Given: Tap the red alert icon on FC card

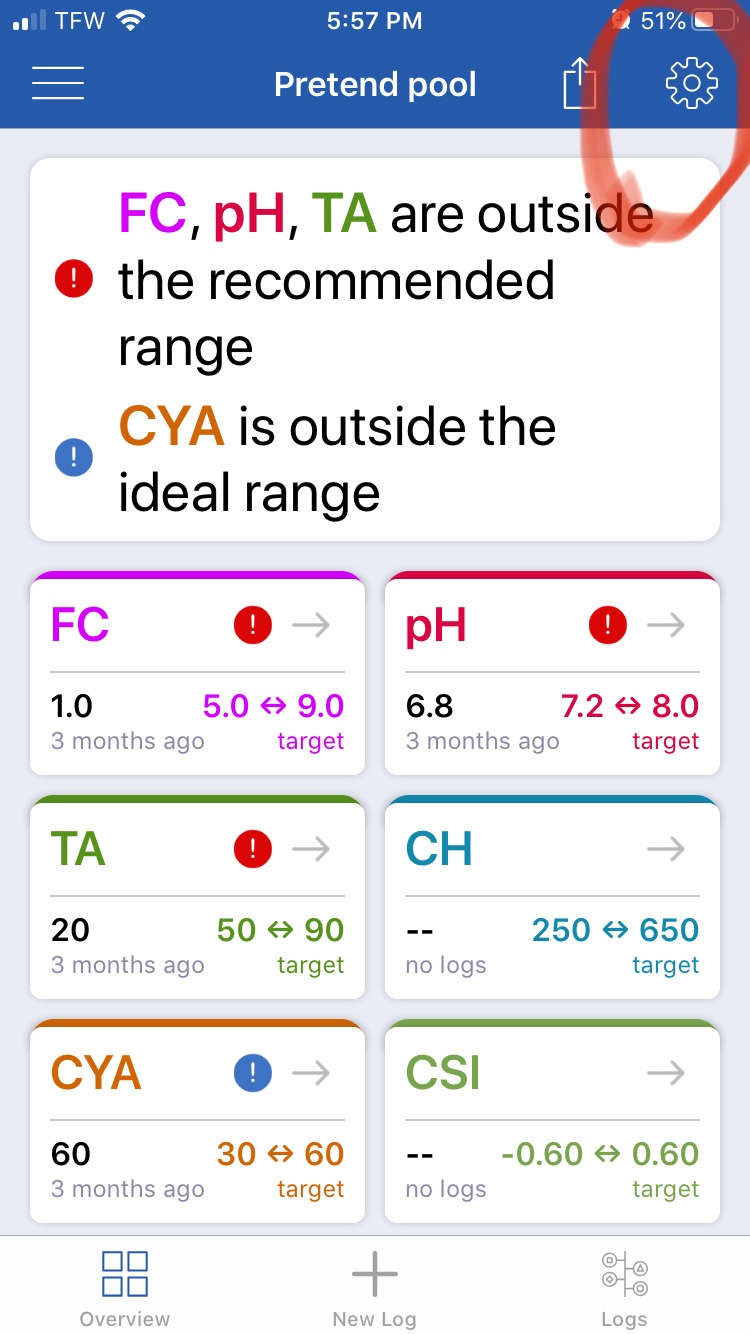Looking at the screenshot, I should coord(253,626).
